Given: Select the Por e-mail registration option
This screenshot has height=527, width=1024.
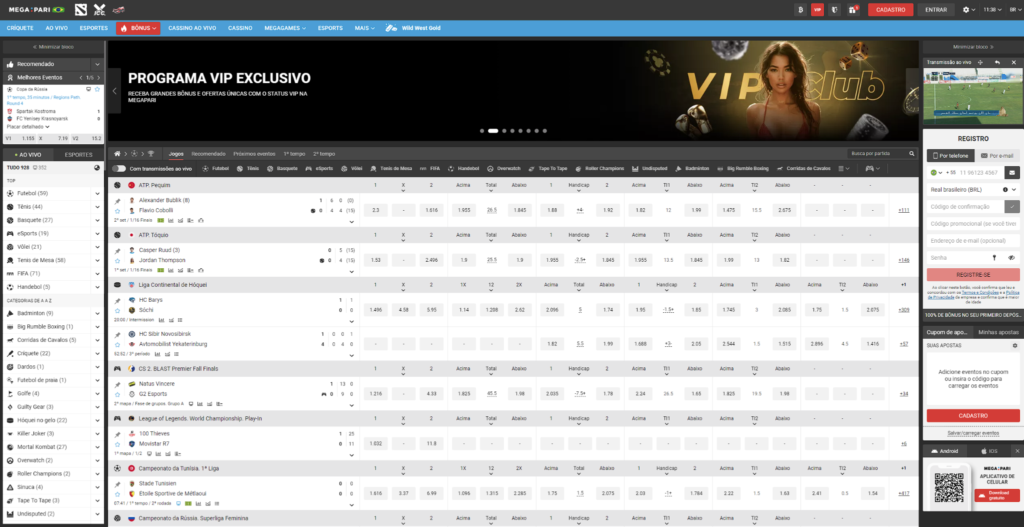Looking at the screenshot, I should tap(997, 155).
